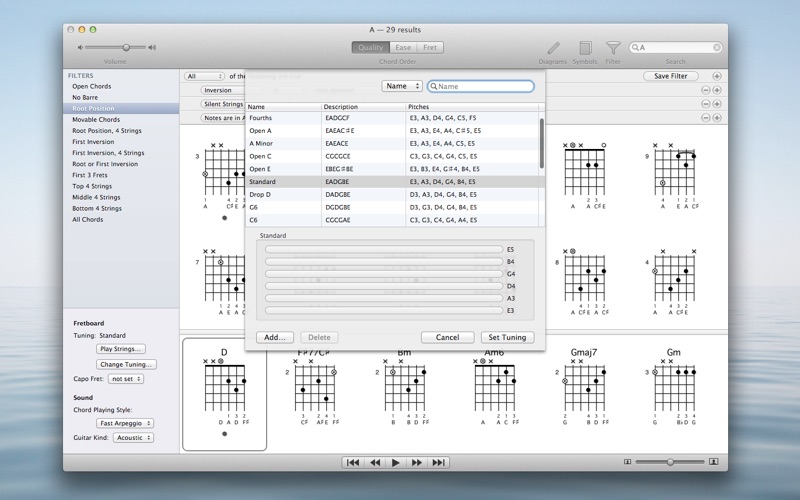Click the tuning list scrollbar

click(541, 143)
